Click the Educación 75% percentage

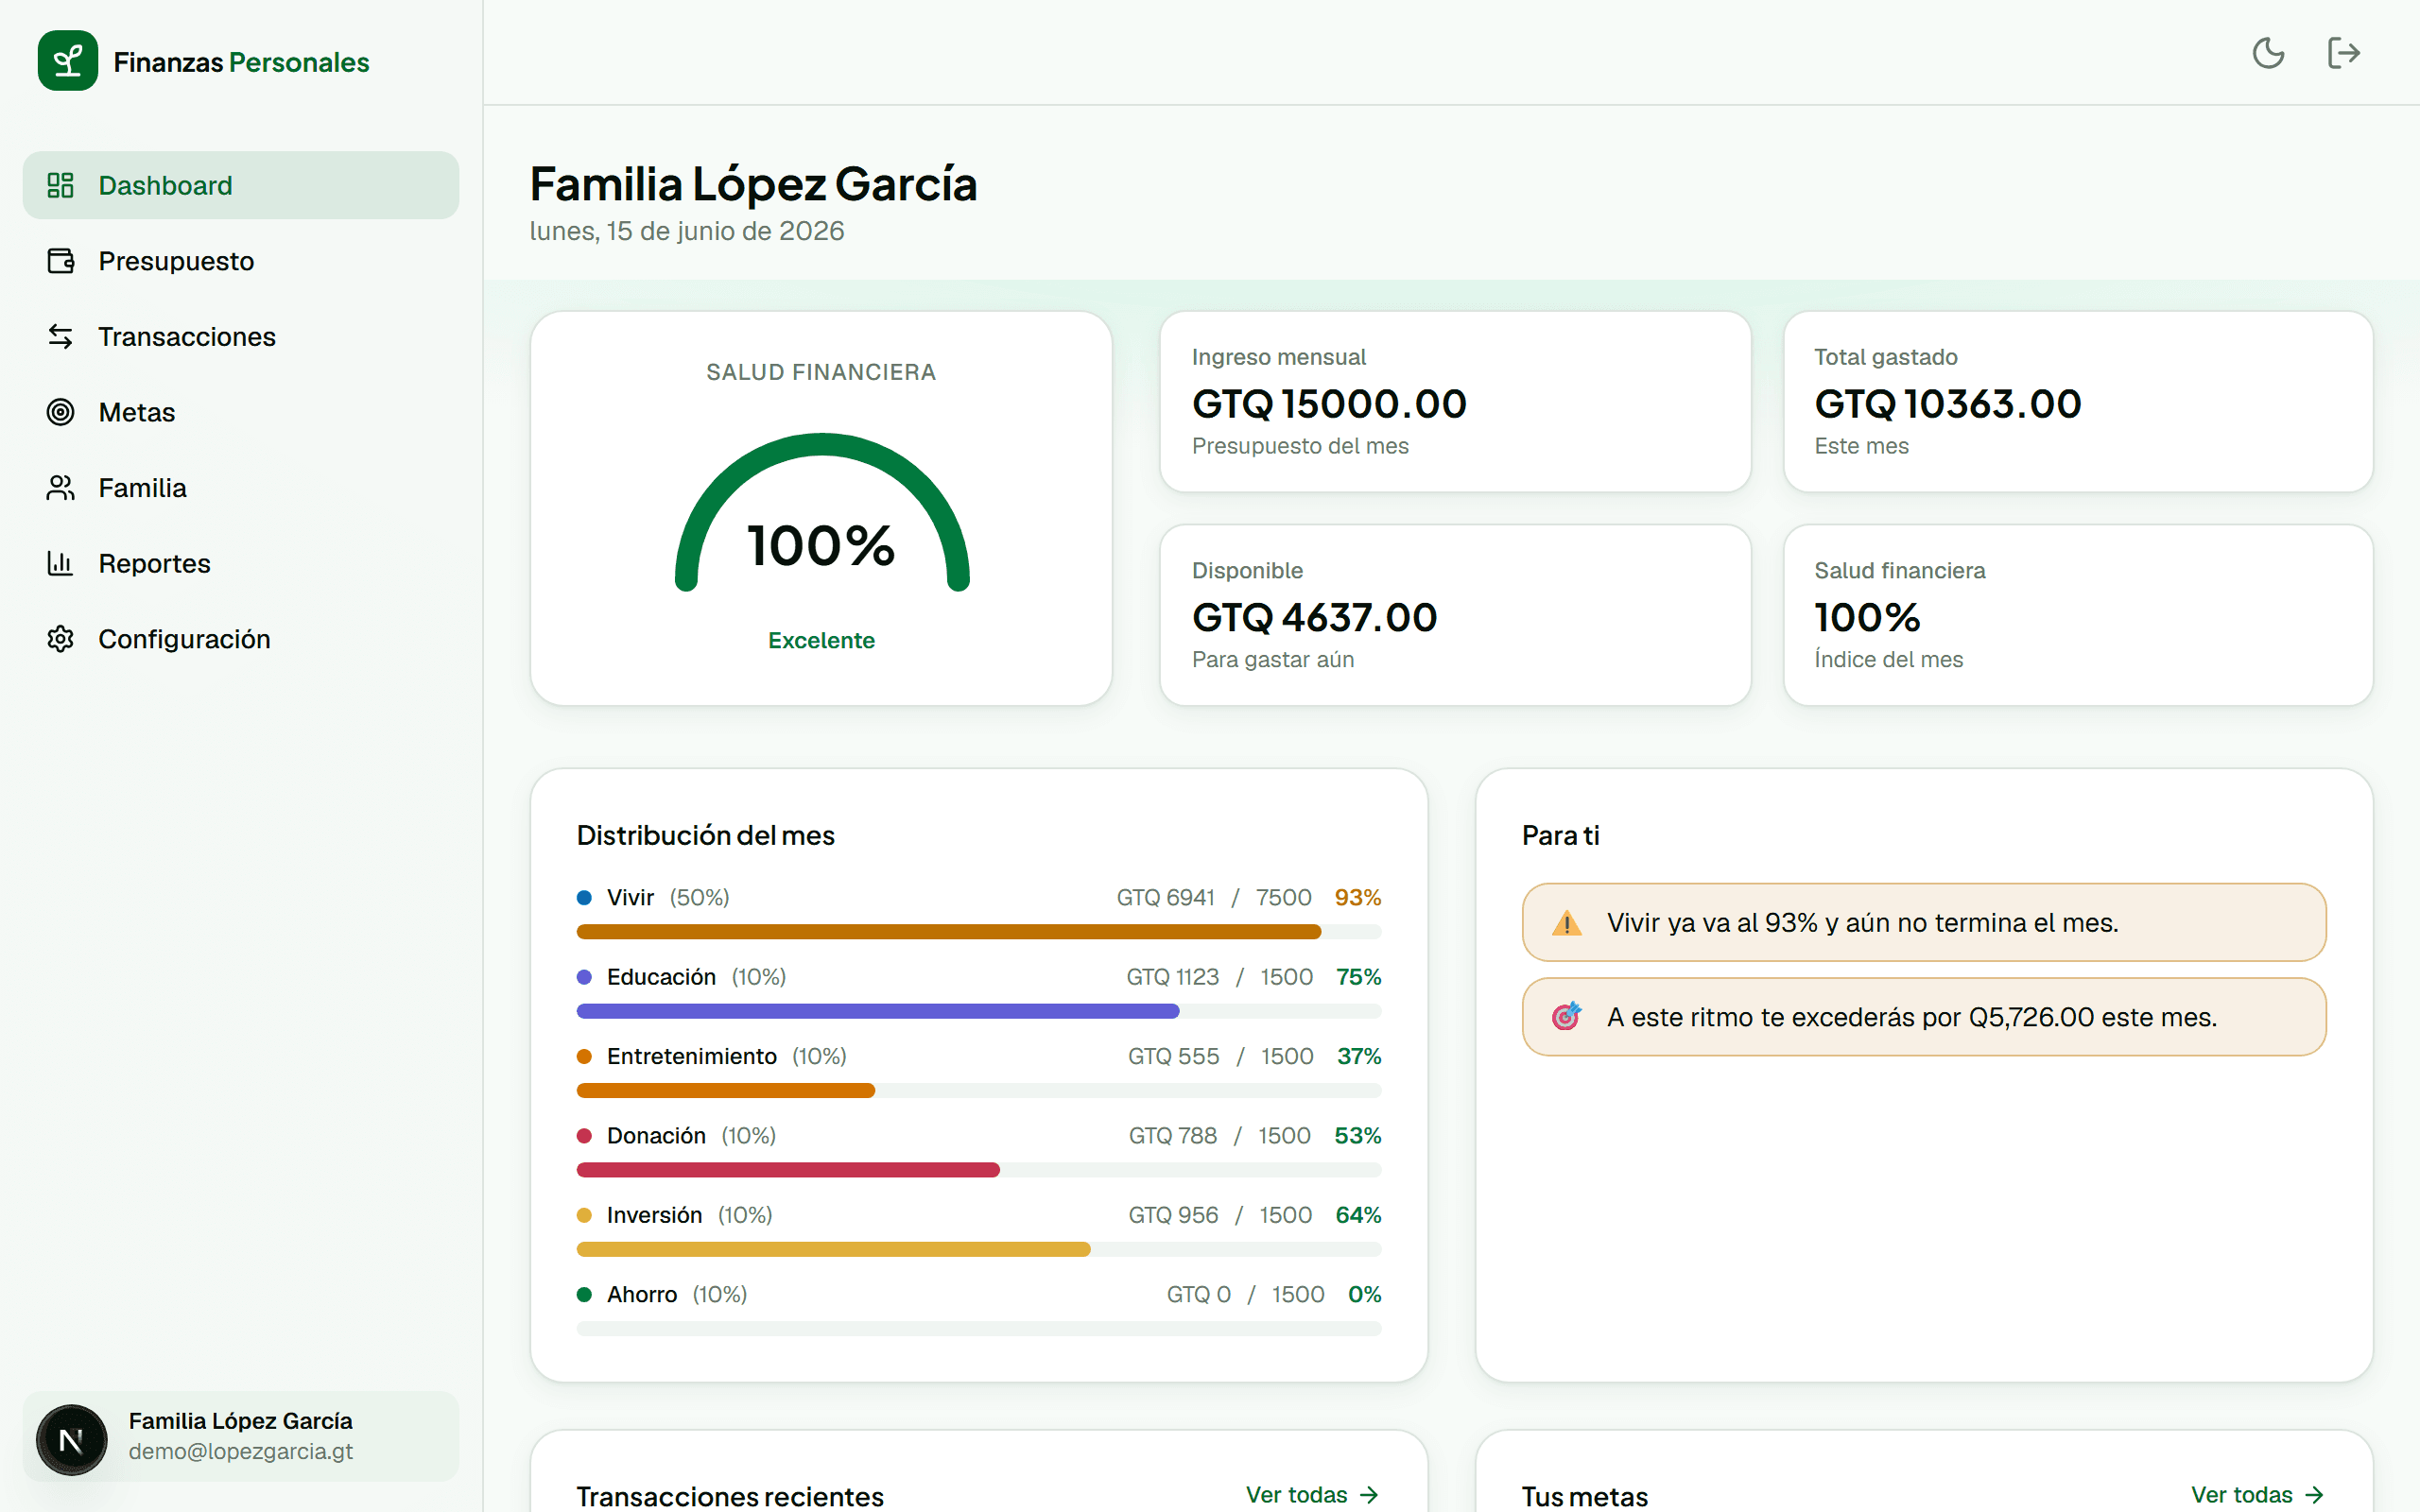coord(1358,977)
